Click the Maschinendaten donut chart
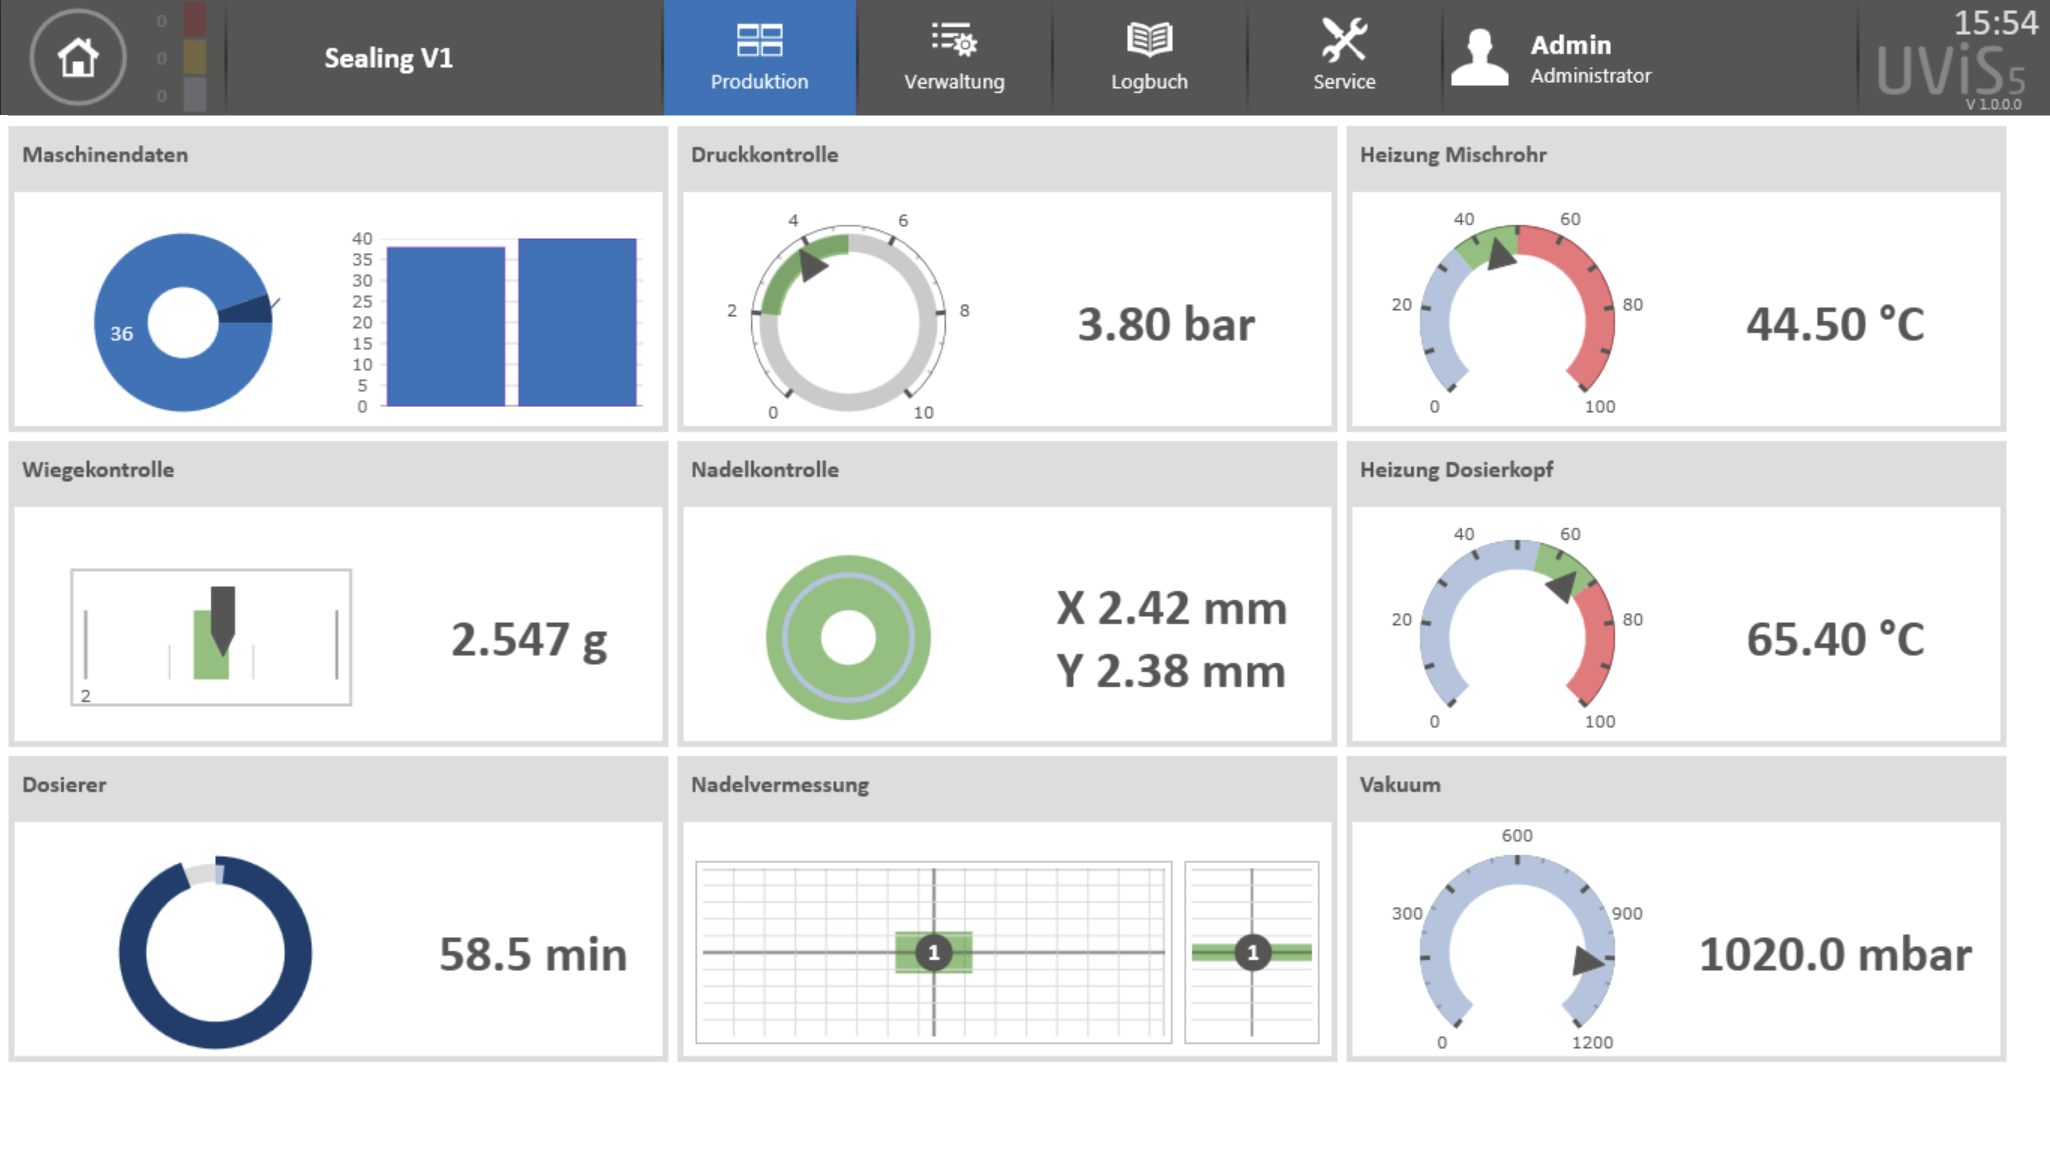This screenshot has height=1150, width=2050. coord(183,322)
